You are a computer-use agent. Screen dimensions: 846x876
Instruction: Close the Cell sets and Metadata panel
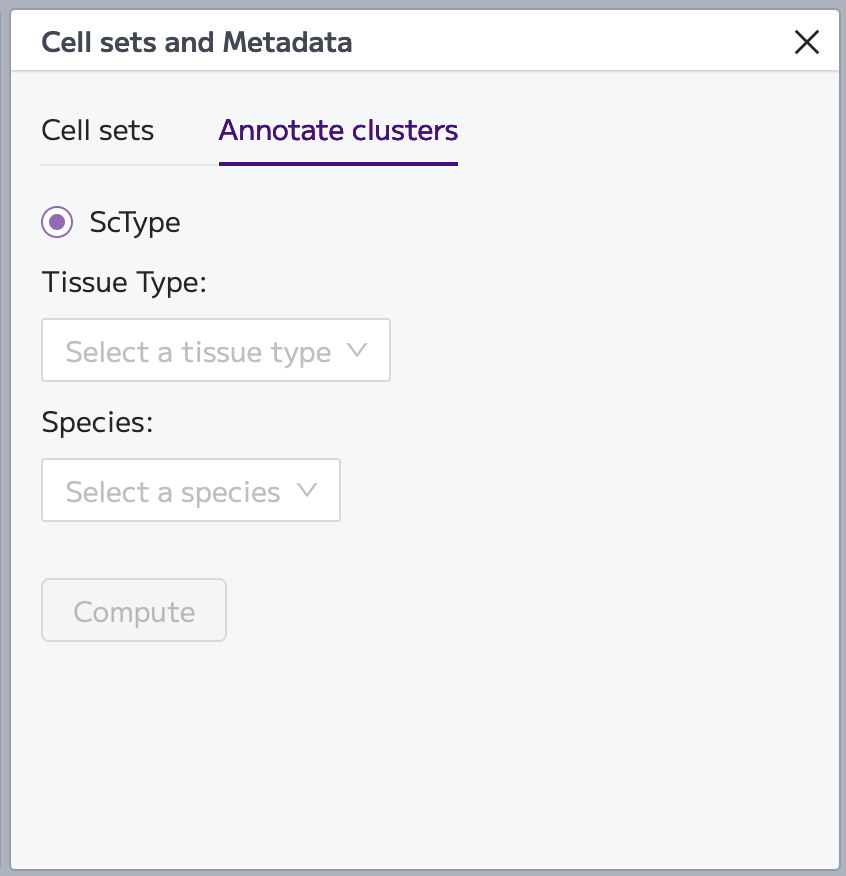point(807,42)
